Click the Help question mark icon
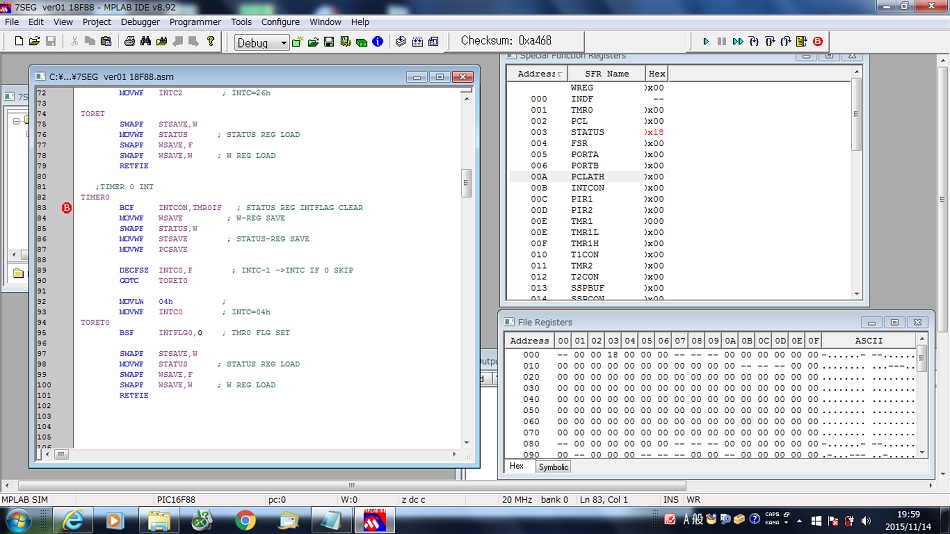The height and width of the screenshot is (534, 950). tap(210, 41)
